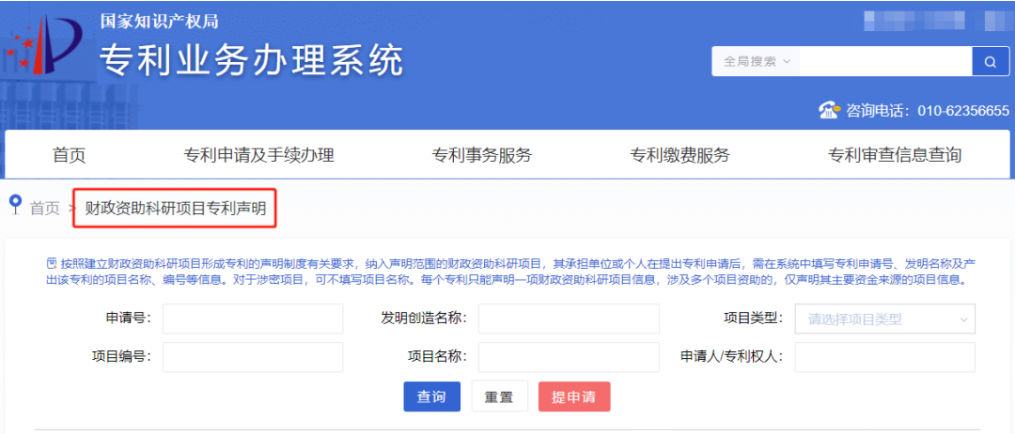Expand the 项目类型 select dropdown

[x=884, y=319]
